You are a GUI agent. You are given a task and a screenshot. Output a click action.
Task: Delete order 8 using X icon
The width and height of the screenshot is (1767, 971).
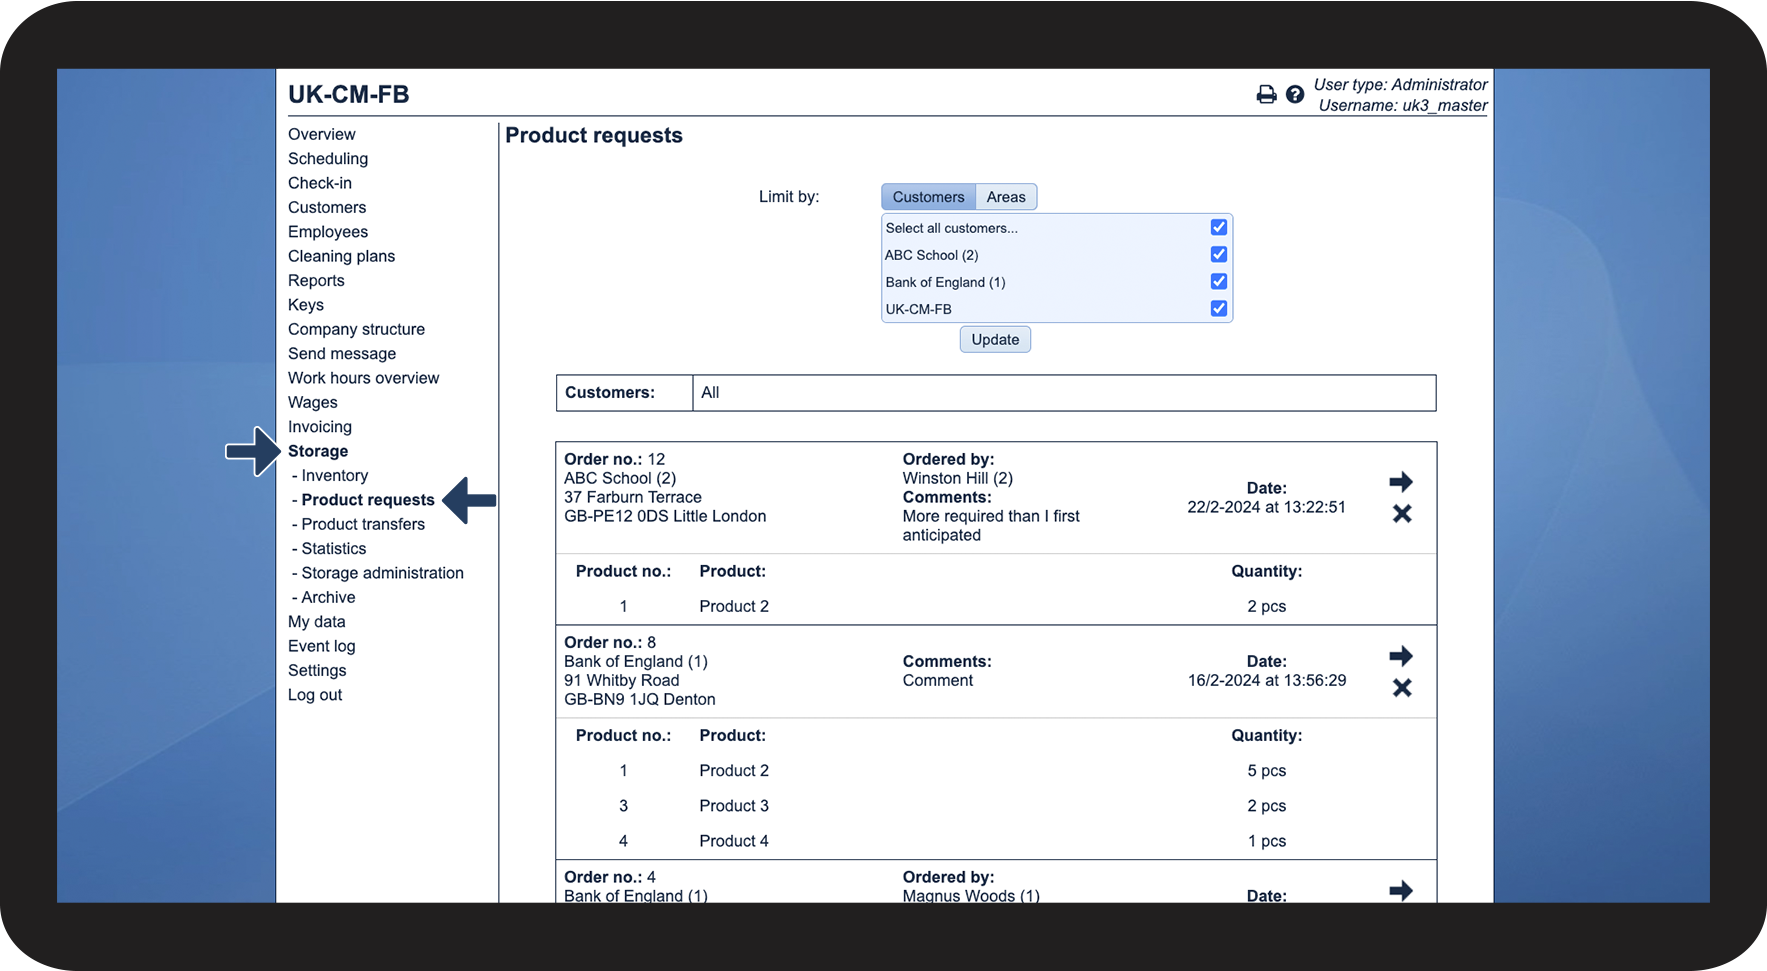(1402, 688)
